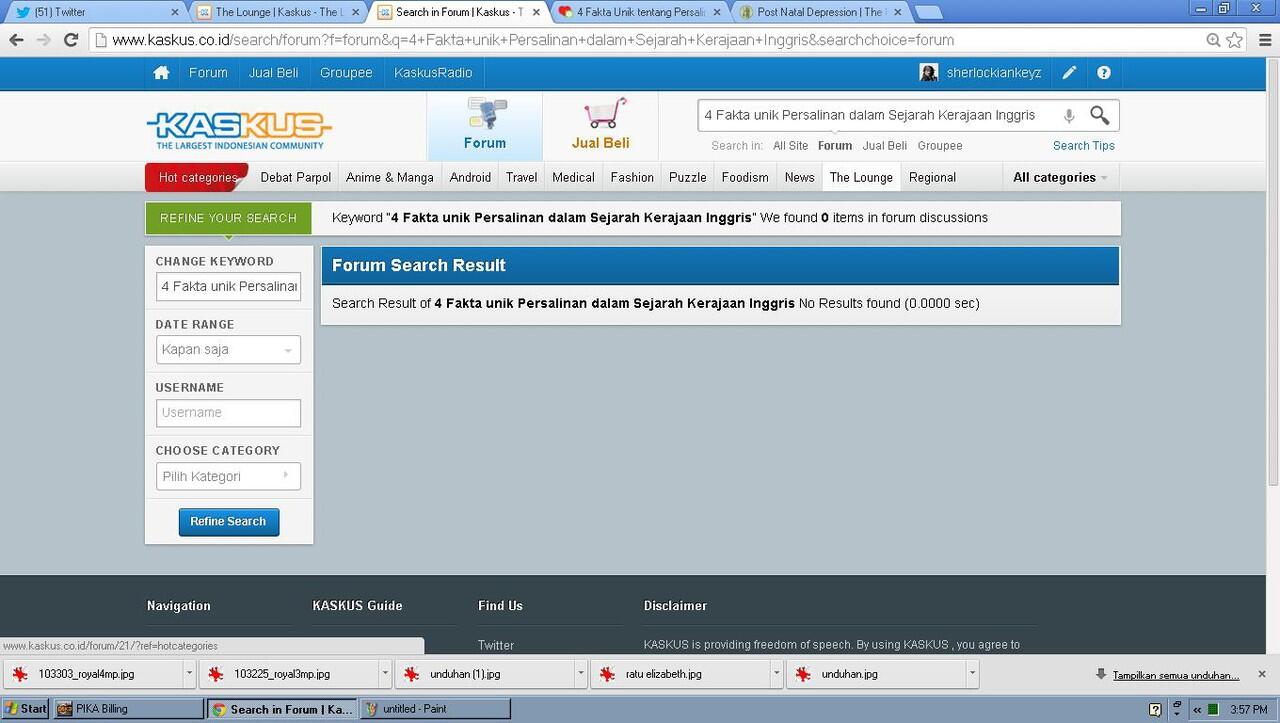The width and height of the screenshot is (1280, 723).
Task: Click the microphone voice search icon
Action: coord(1069,116)
